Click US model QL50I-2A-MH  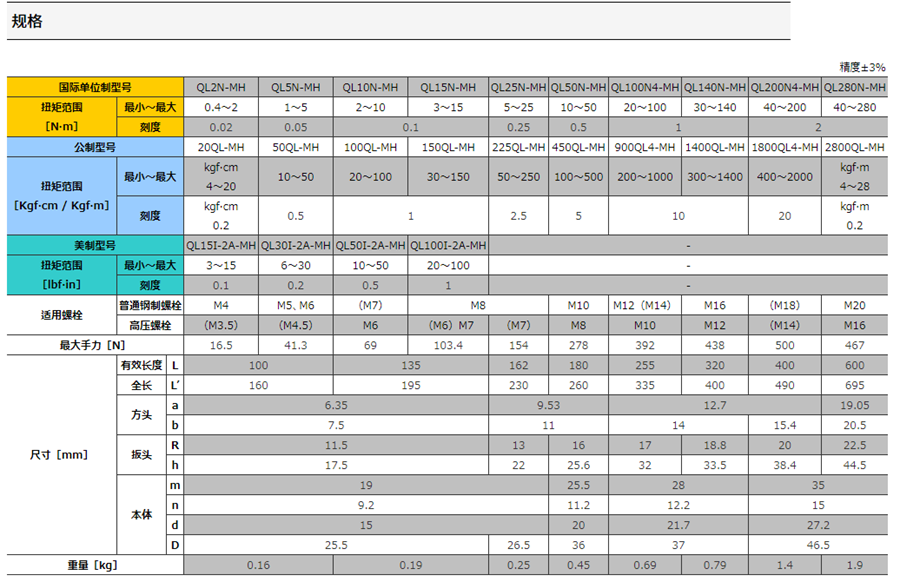click(x=370, y=245)
